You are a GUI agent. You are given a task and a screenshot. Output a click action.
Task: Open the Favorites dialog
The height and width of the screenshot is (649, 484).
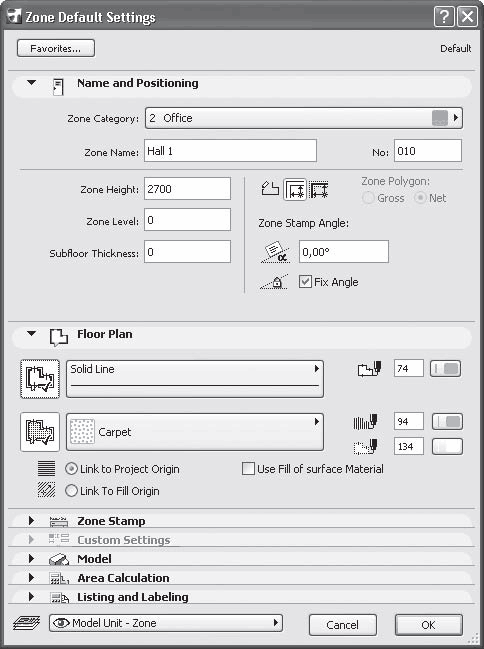point(56,48)
